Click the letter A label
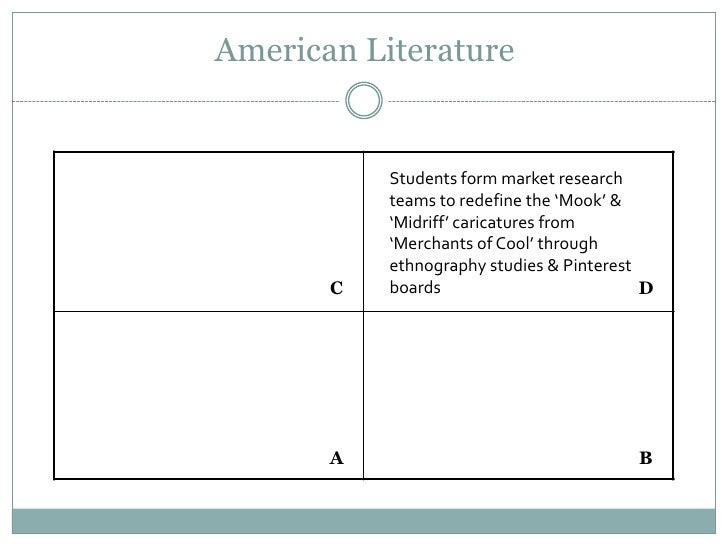Image resolution: width=728 pixels, height=546 pixels. (x=337, y=458)
